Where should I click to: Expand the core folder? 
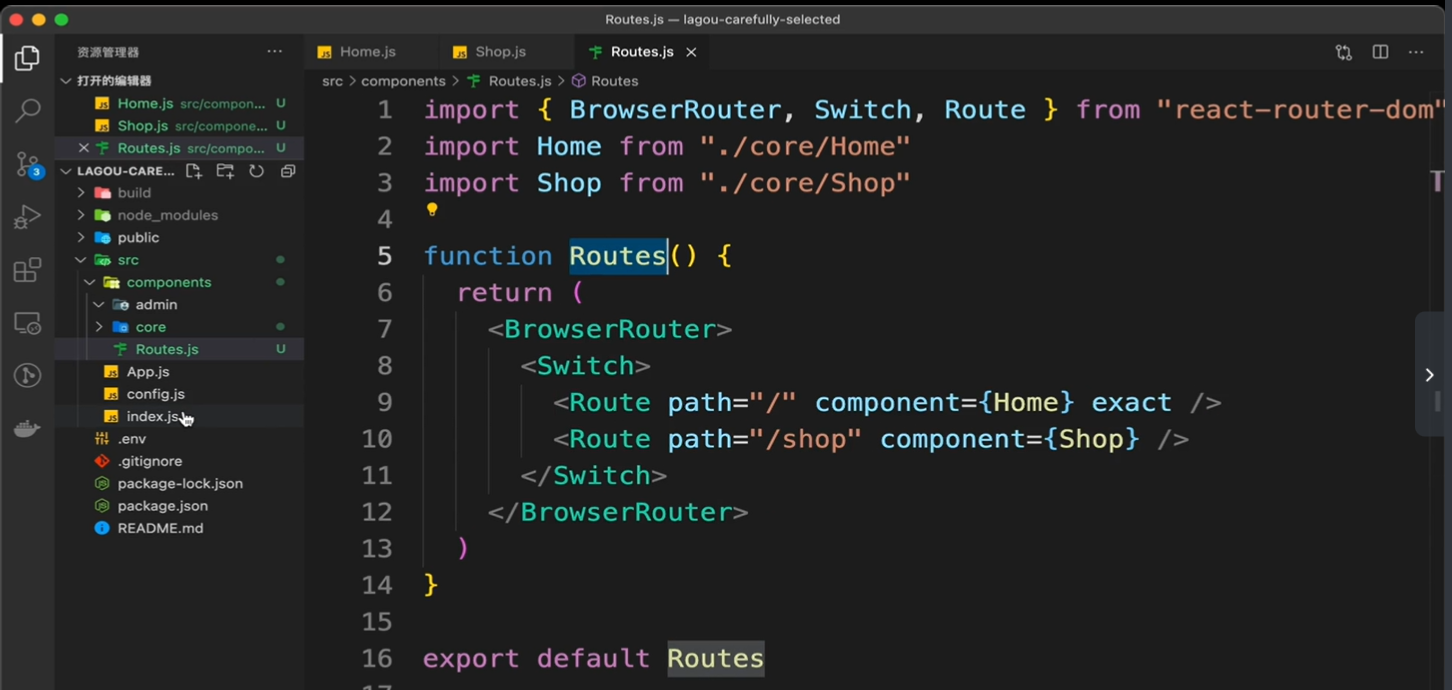[x=99, y=327]
